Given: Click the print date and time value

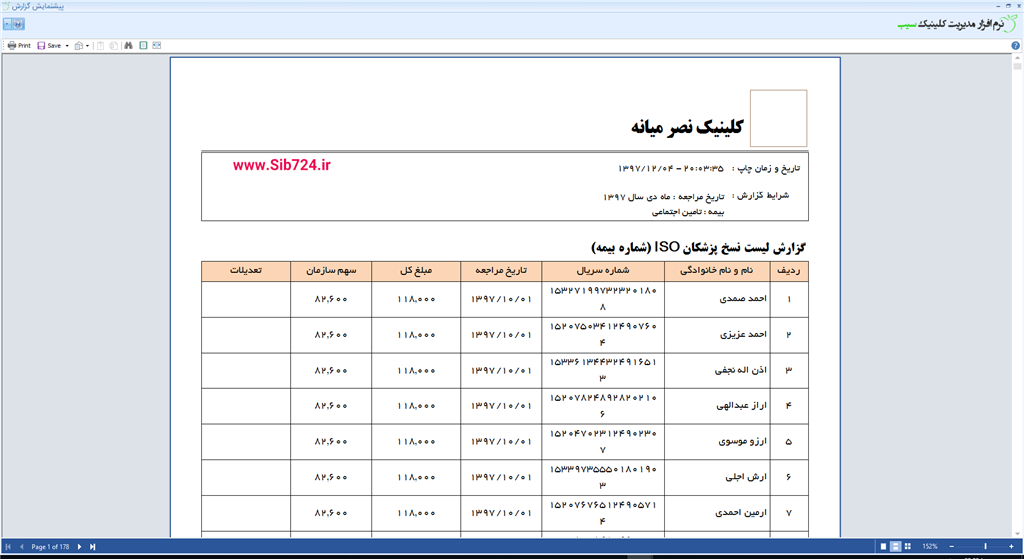Looking at the screenshot, I should click(671, 168).
